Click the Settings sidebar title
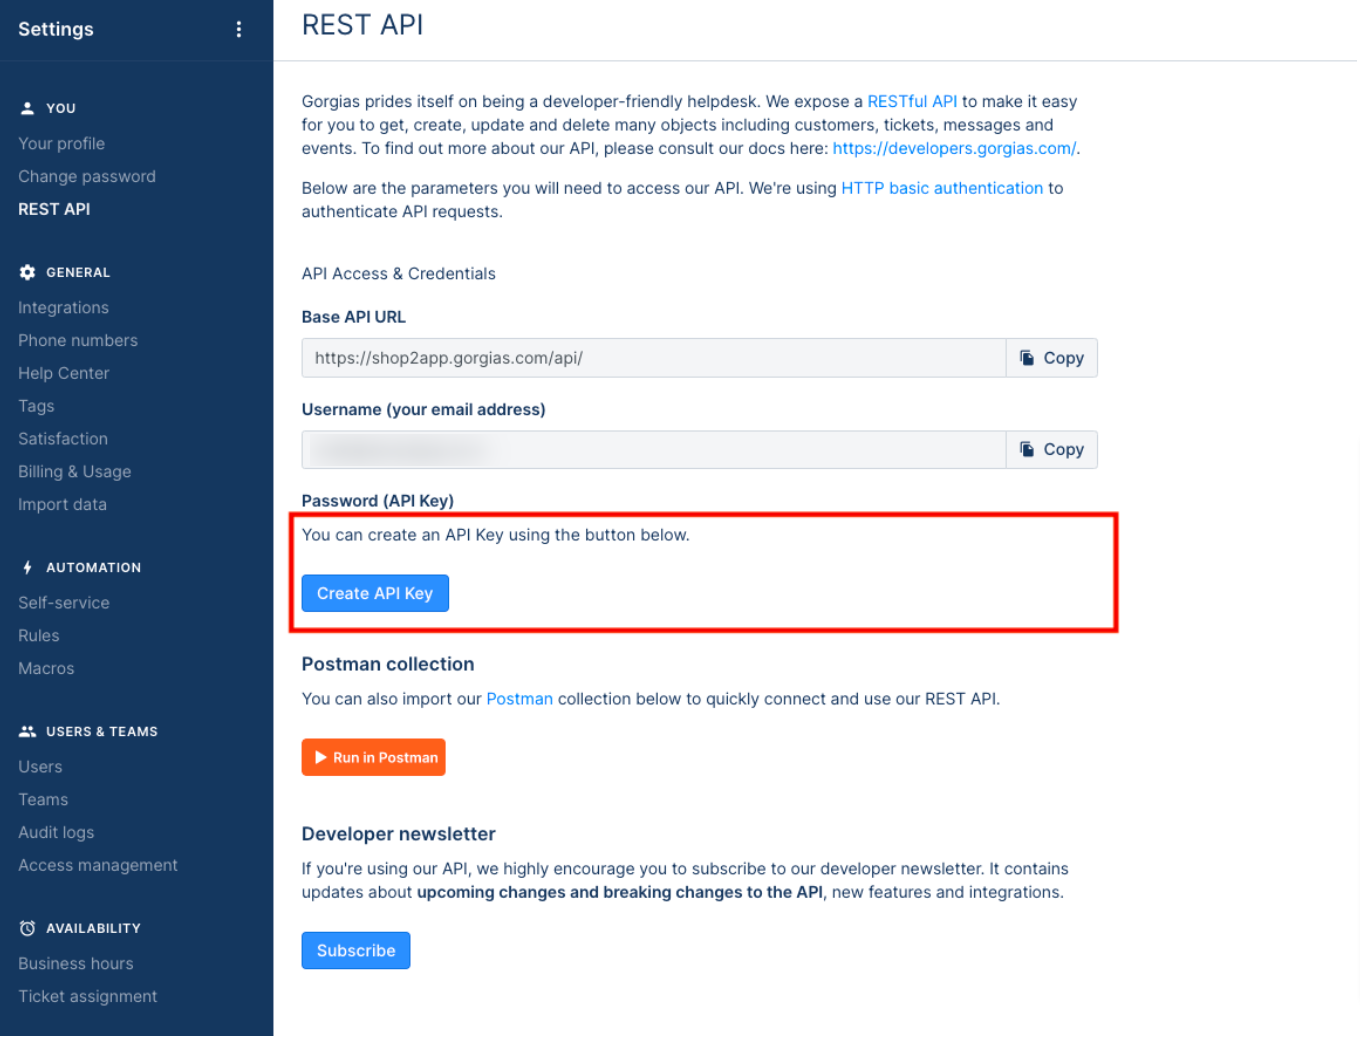This screenshot has height=1038, width=1360. coord(56,29)
